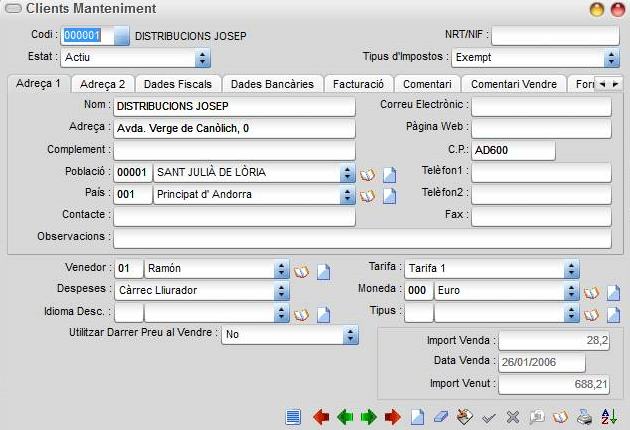Click new page icon beside Idioma Desc.
Image resolution: width=630 pixels, height=430 pixels.
coord(323,315)
